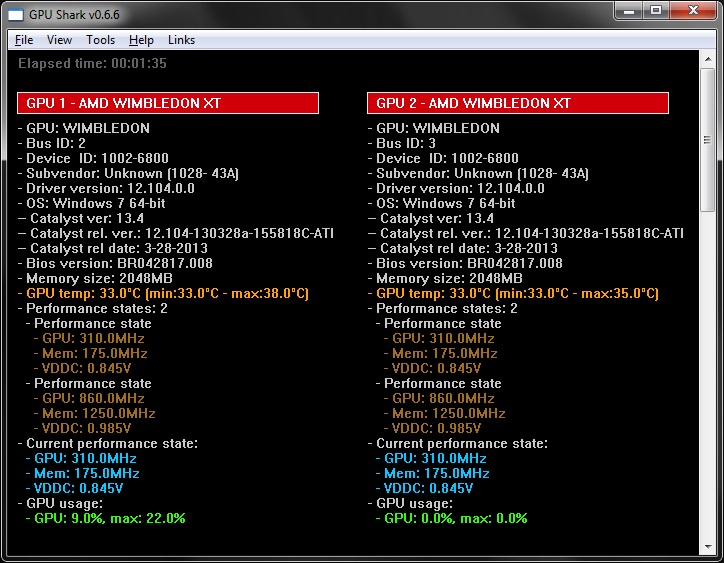Click the scrollbar up arrow
724x563 pixels.
[x=708, y=59]
